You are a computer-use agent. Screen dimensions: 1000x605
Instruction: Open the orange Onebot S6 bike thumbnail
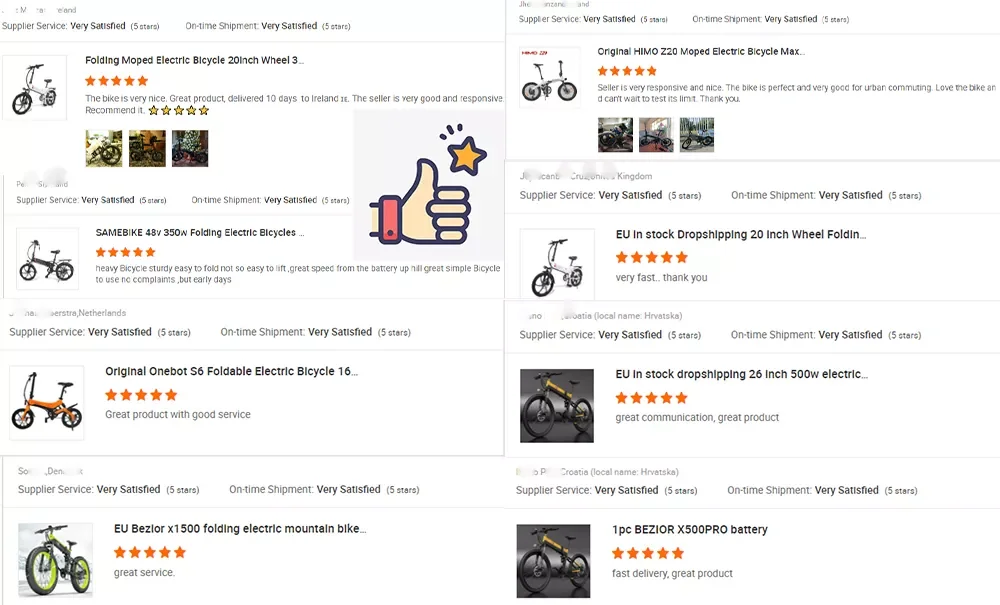47,403
